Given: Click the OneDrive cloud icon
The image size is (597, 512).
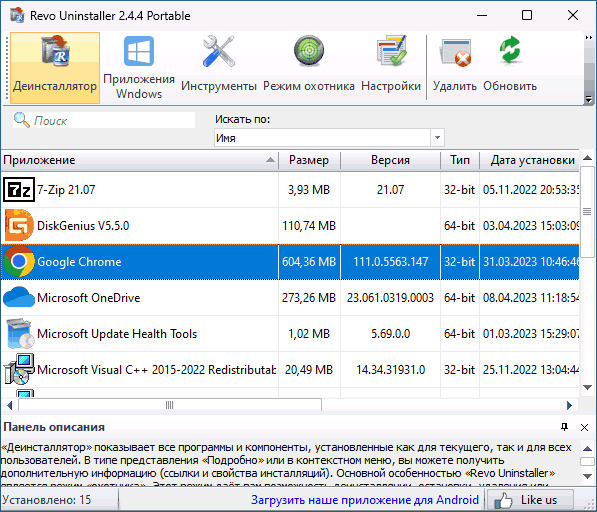Looking at the screenshot, I should coord(19,297).
